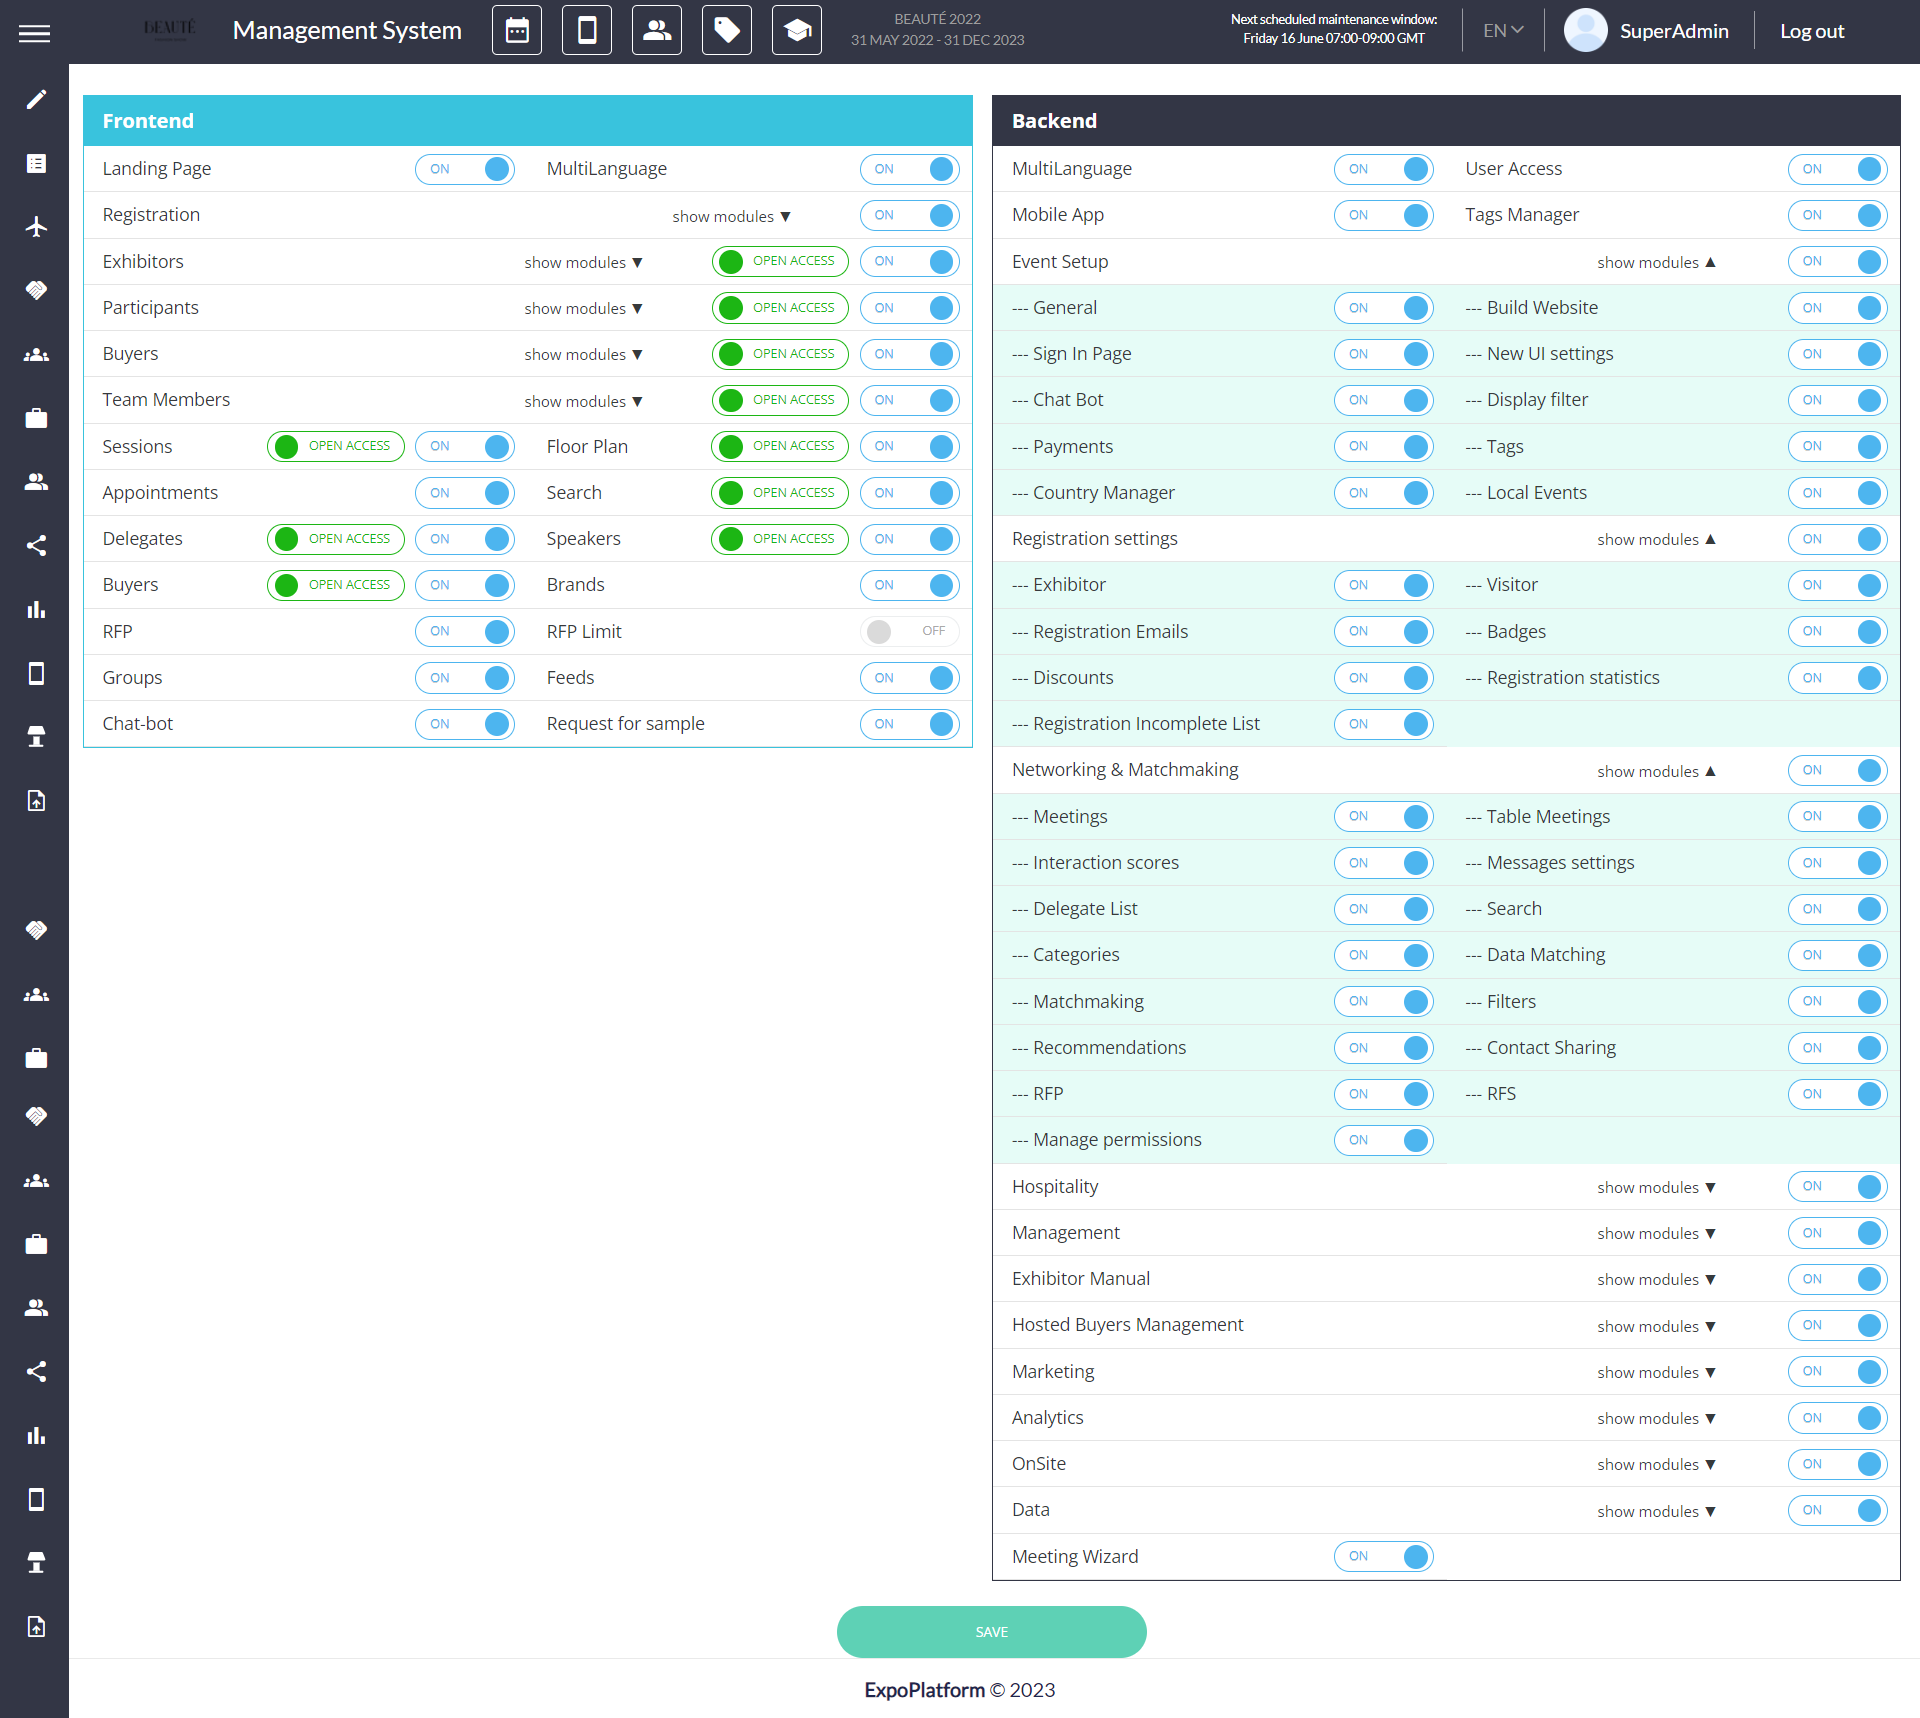Toggle the Registration statistics switch
The width and height of the screenshot is (1920, 1718).
pyautogui.click(x=1837, y=678)
